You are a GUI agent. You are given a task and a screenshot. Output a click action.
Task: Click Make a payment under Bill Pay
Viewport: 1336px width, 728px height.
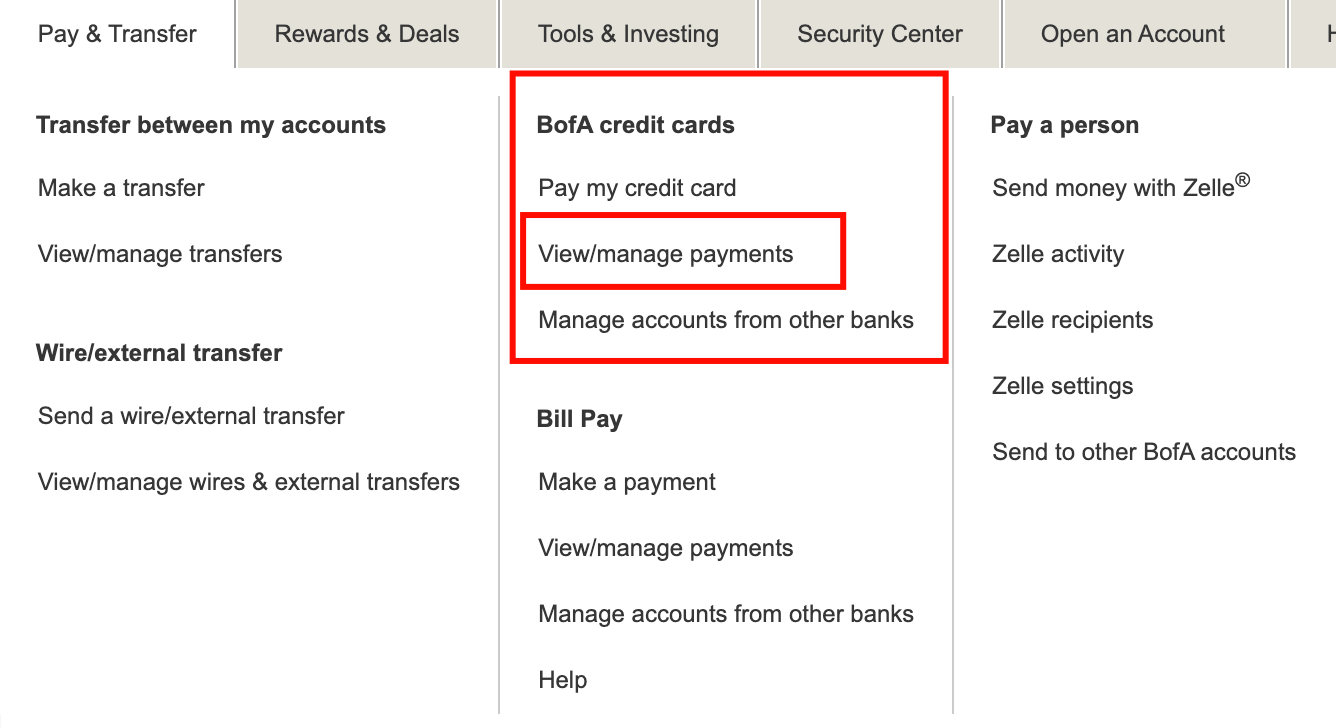pos(627,482)
